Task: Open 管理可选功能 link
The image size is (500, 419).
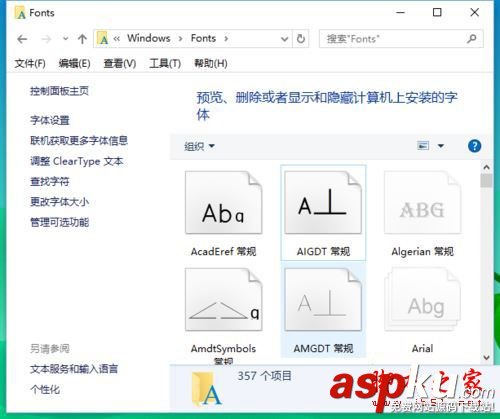Action: (59, 222)
